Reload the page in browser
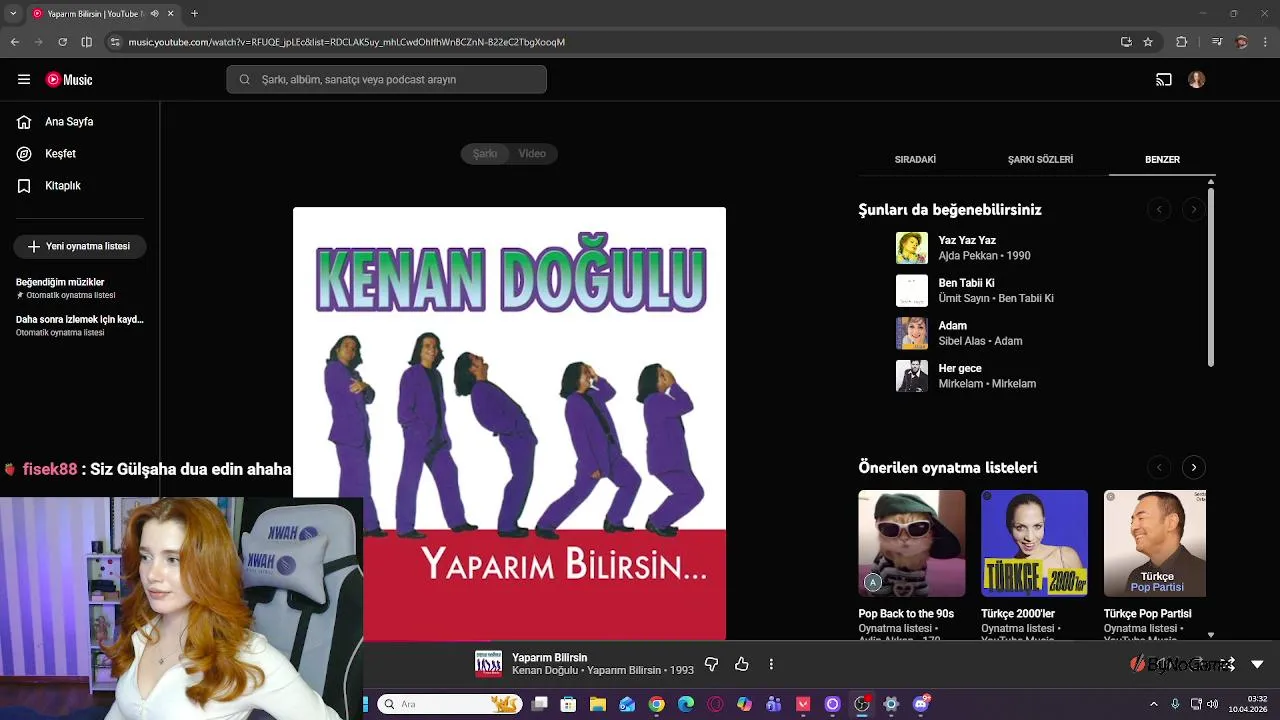This screenshot has height=720, width=1280. pos(62,42)
